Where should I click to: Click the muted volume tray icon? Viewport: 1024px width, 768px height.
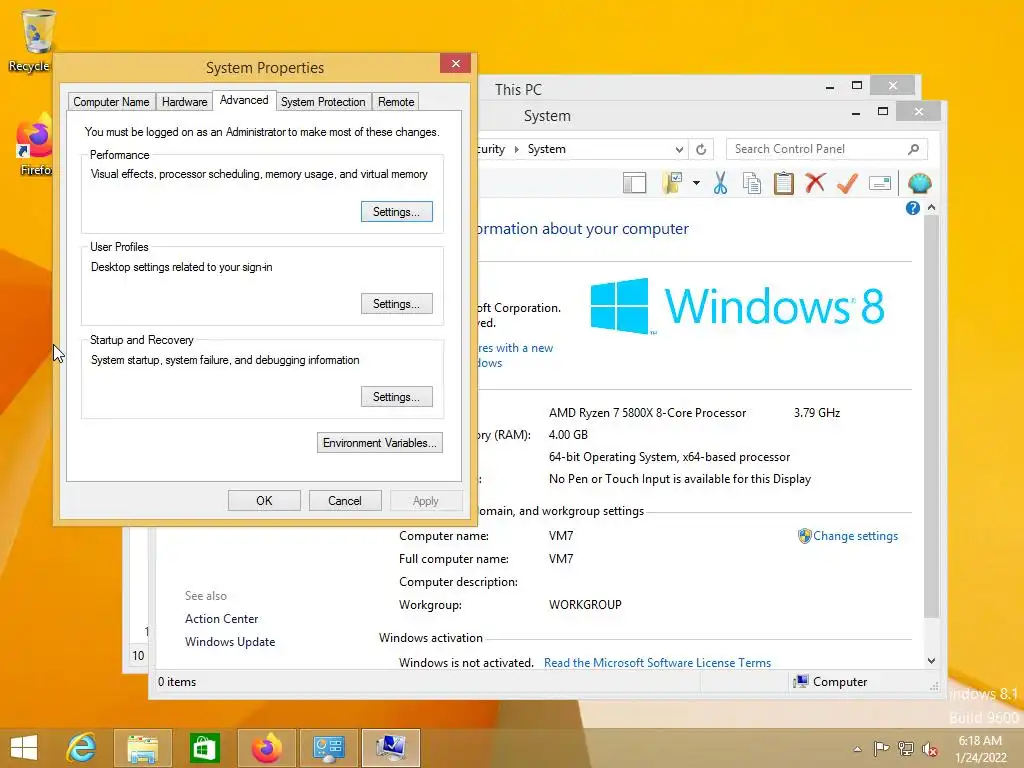(929, 748)
